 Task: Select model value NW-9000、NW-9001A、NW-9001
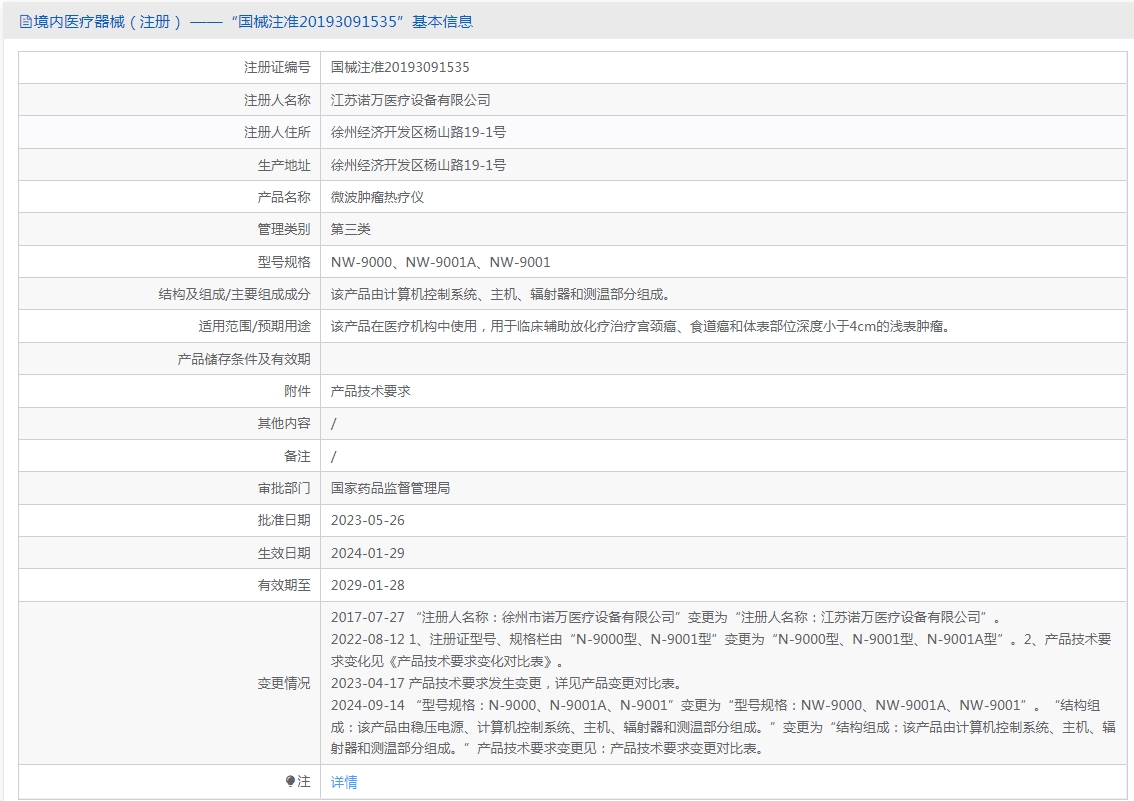pos(440,262)
